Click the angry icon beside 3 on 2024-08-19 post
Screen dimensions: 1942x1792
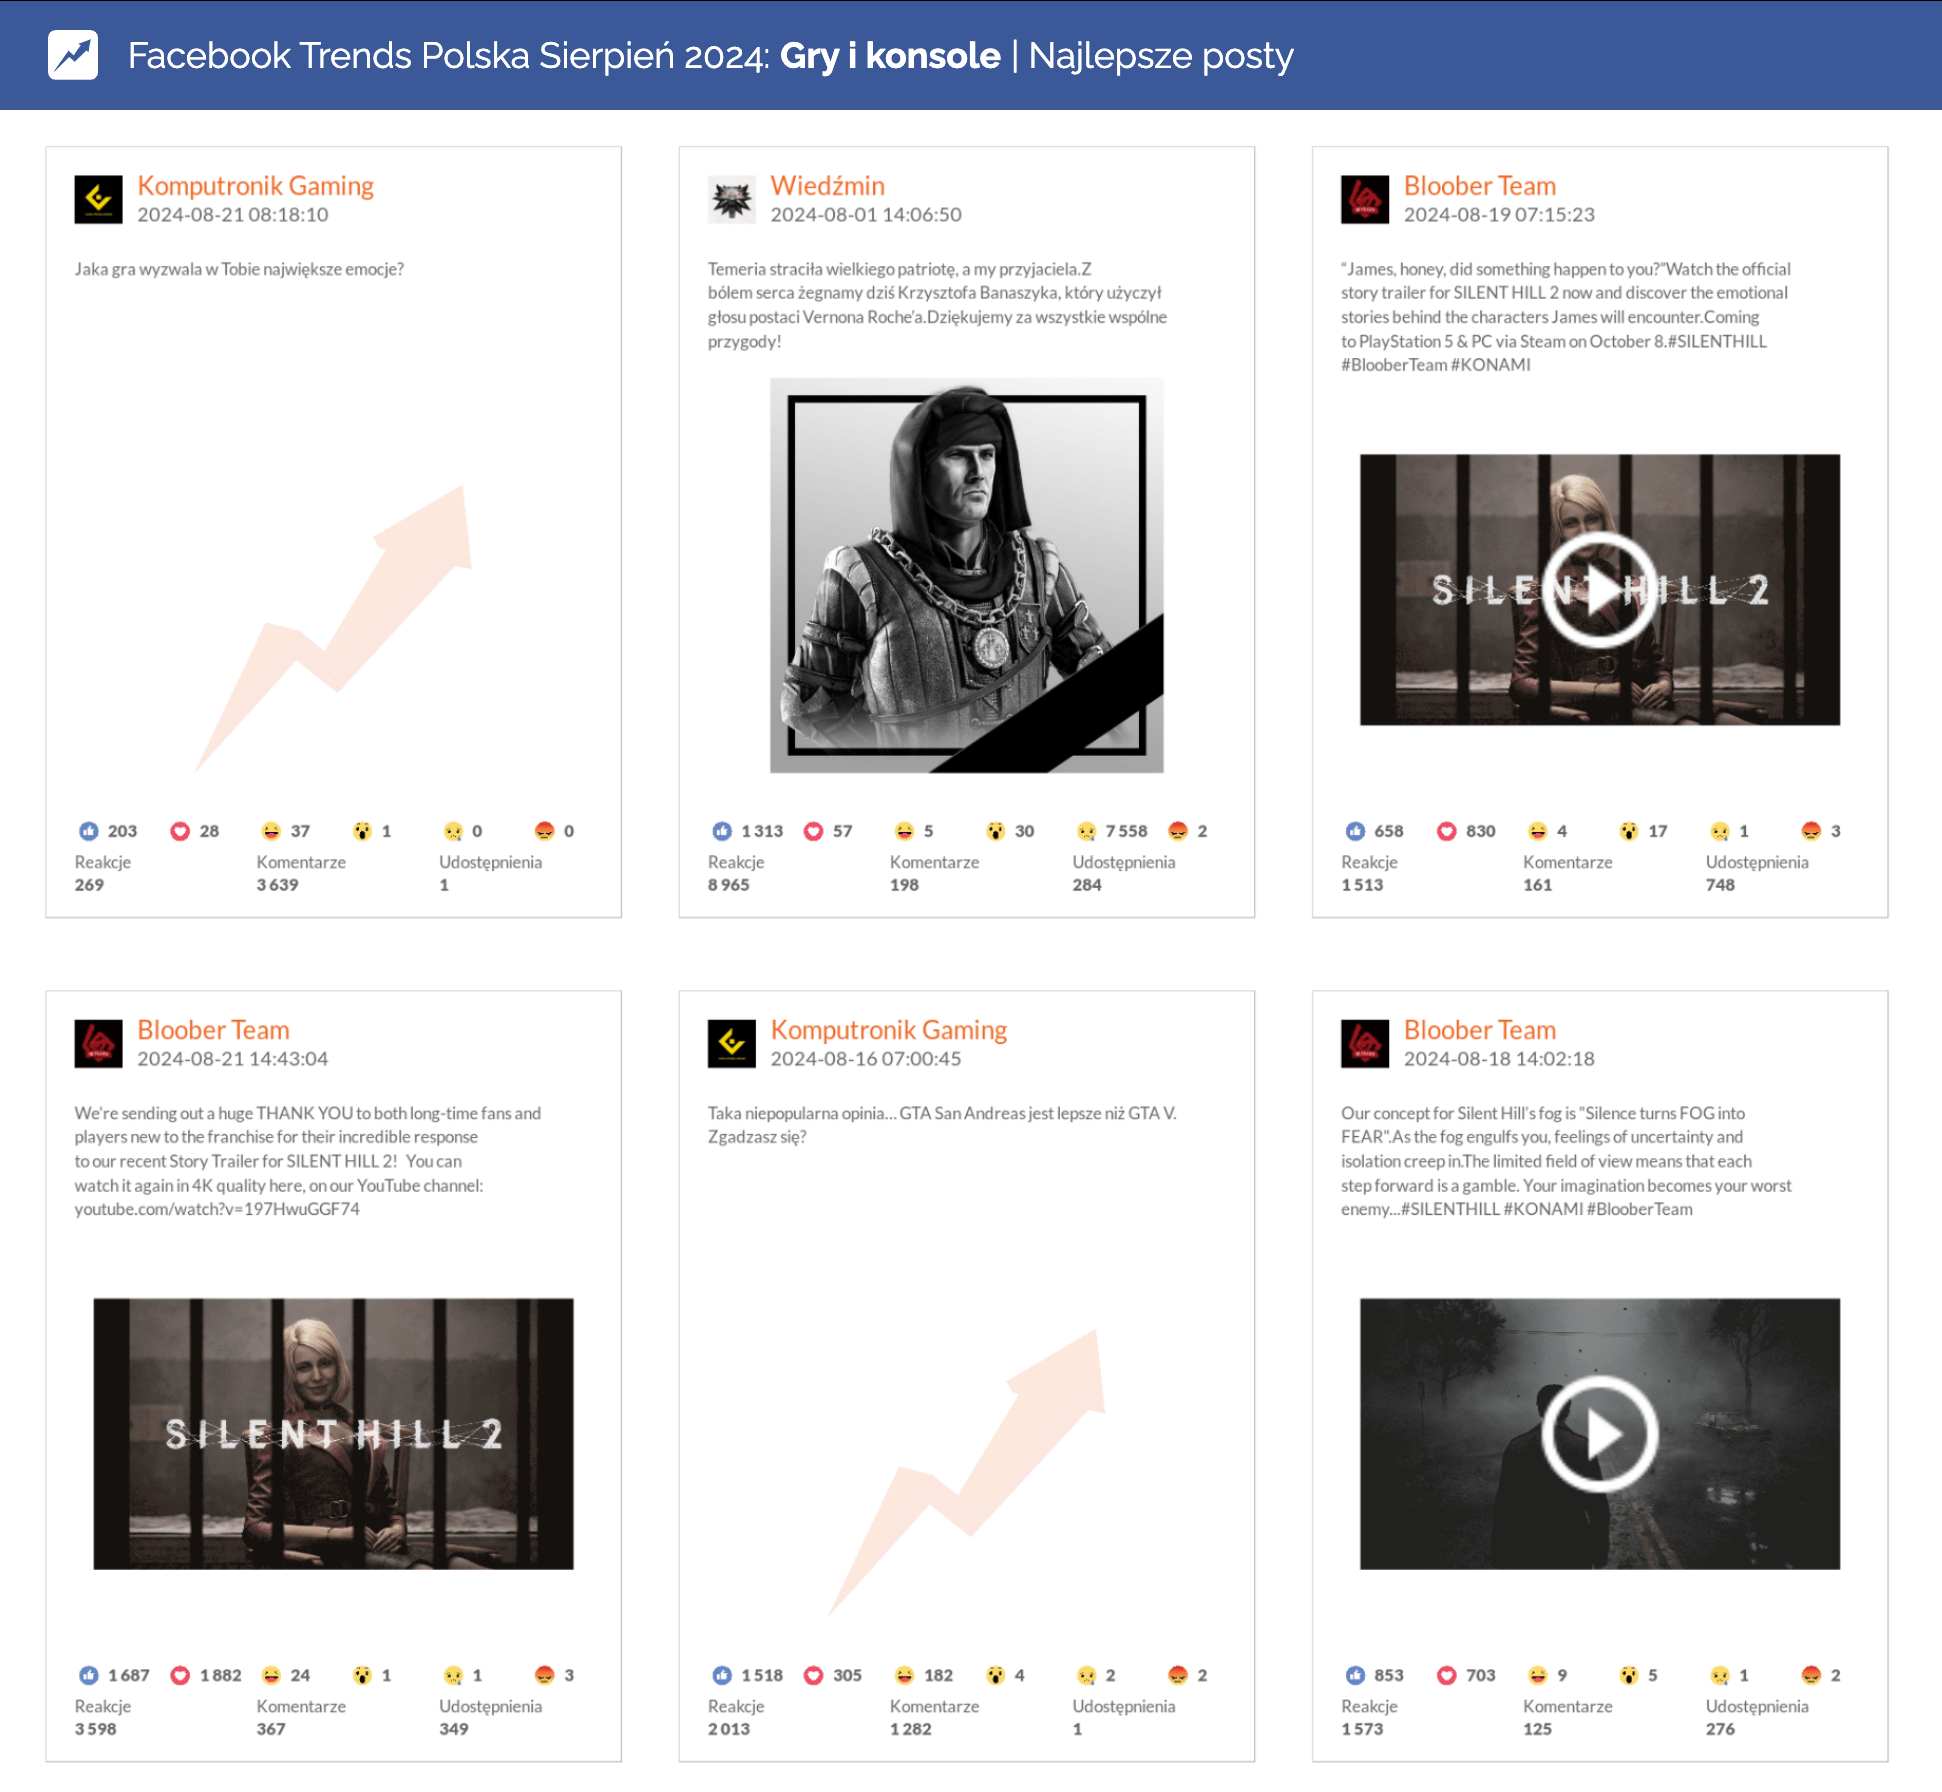pos(1811,831)
